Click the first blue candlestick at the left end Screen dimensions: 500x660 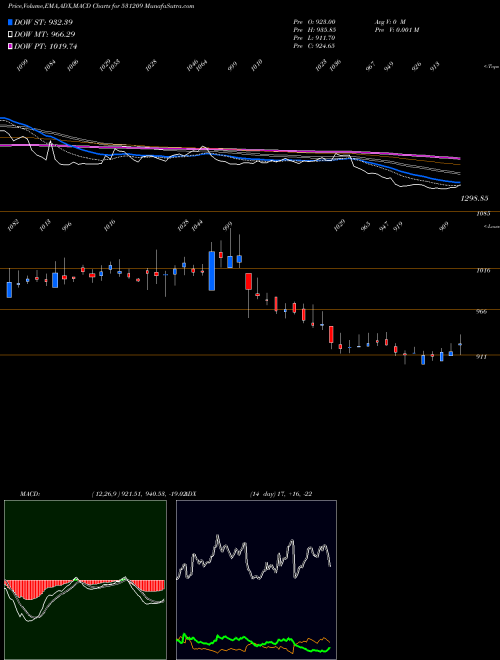pos(9,290)
